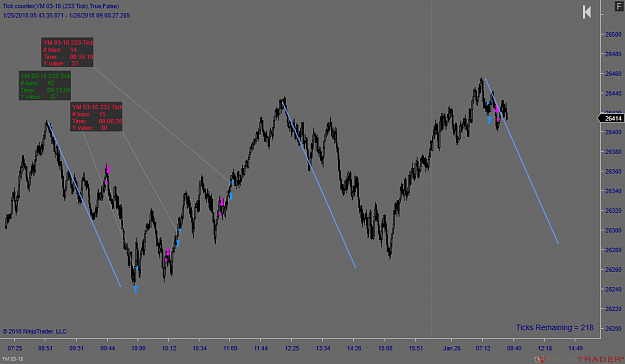Viewport: 625px width, 364px height.
Task: Click the 15:08 time axis label
Action: tap(385, 348)
